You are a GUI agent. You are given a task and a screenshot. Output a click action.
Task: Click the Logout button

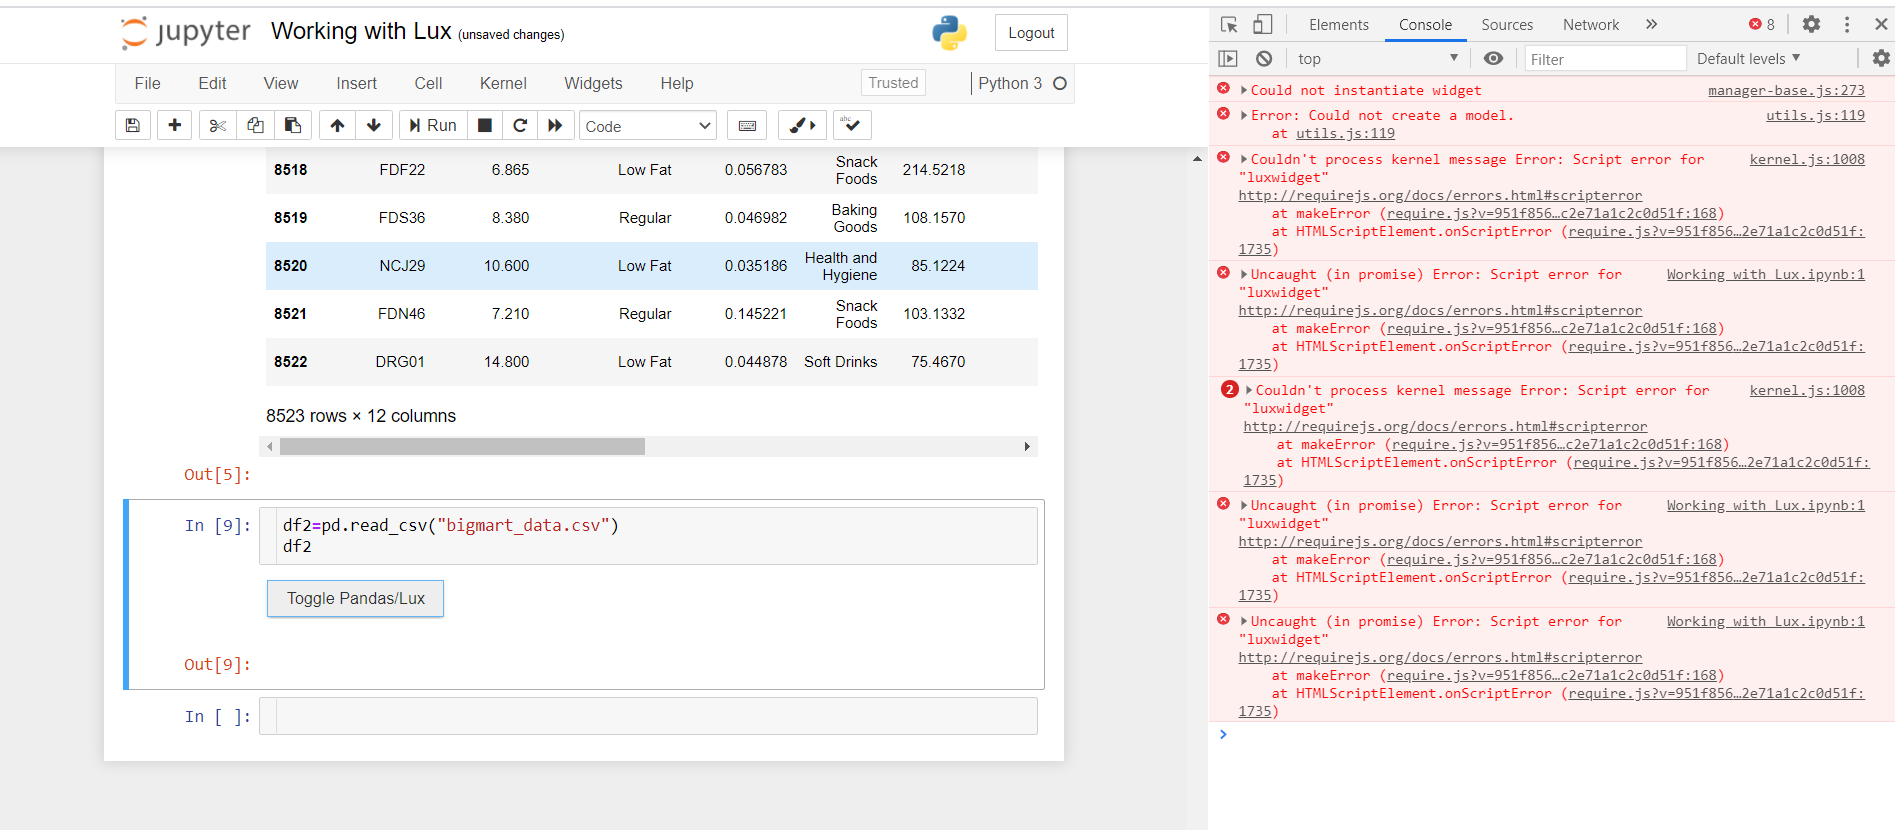[x=1031, y=33]
